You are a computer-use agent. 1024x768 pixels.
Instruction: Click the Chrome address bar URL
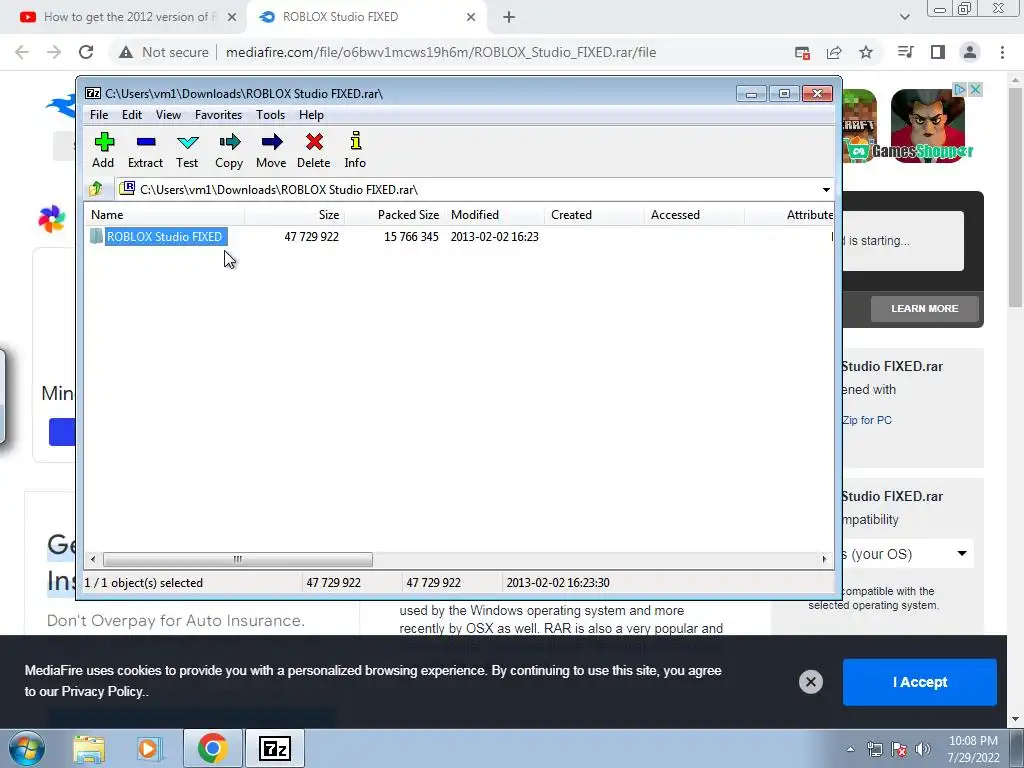pyautogui.click(x=441, y=52)
